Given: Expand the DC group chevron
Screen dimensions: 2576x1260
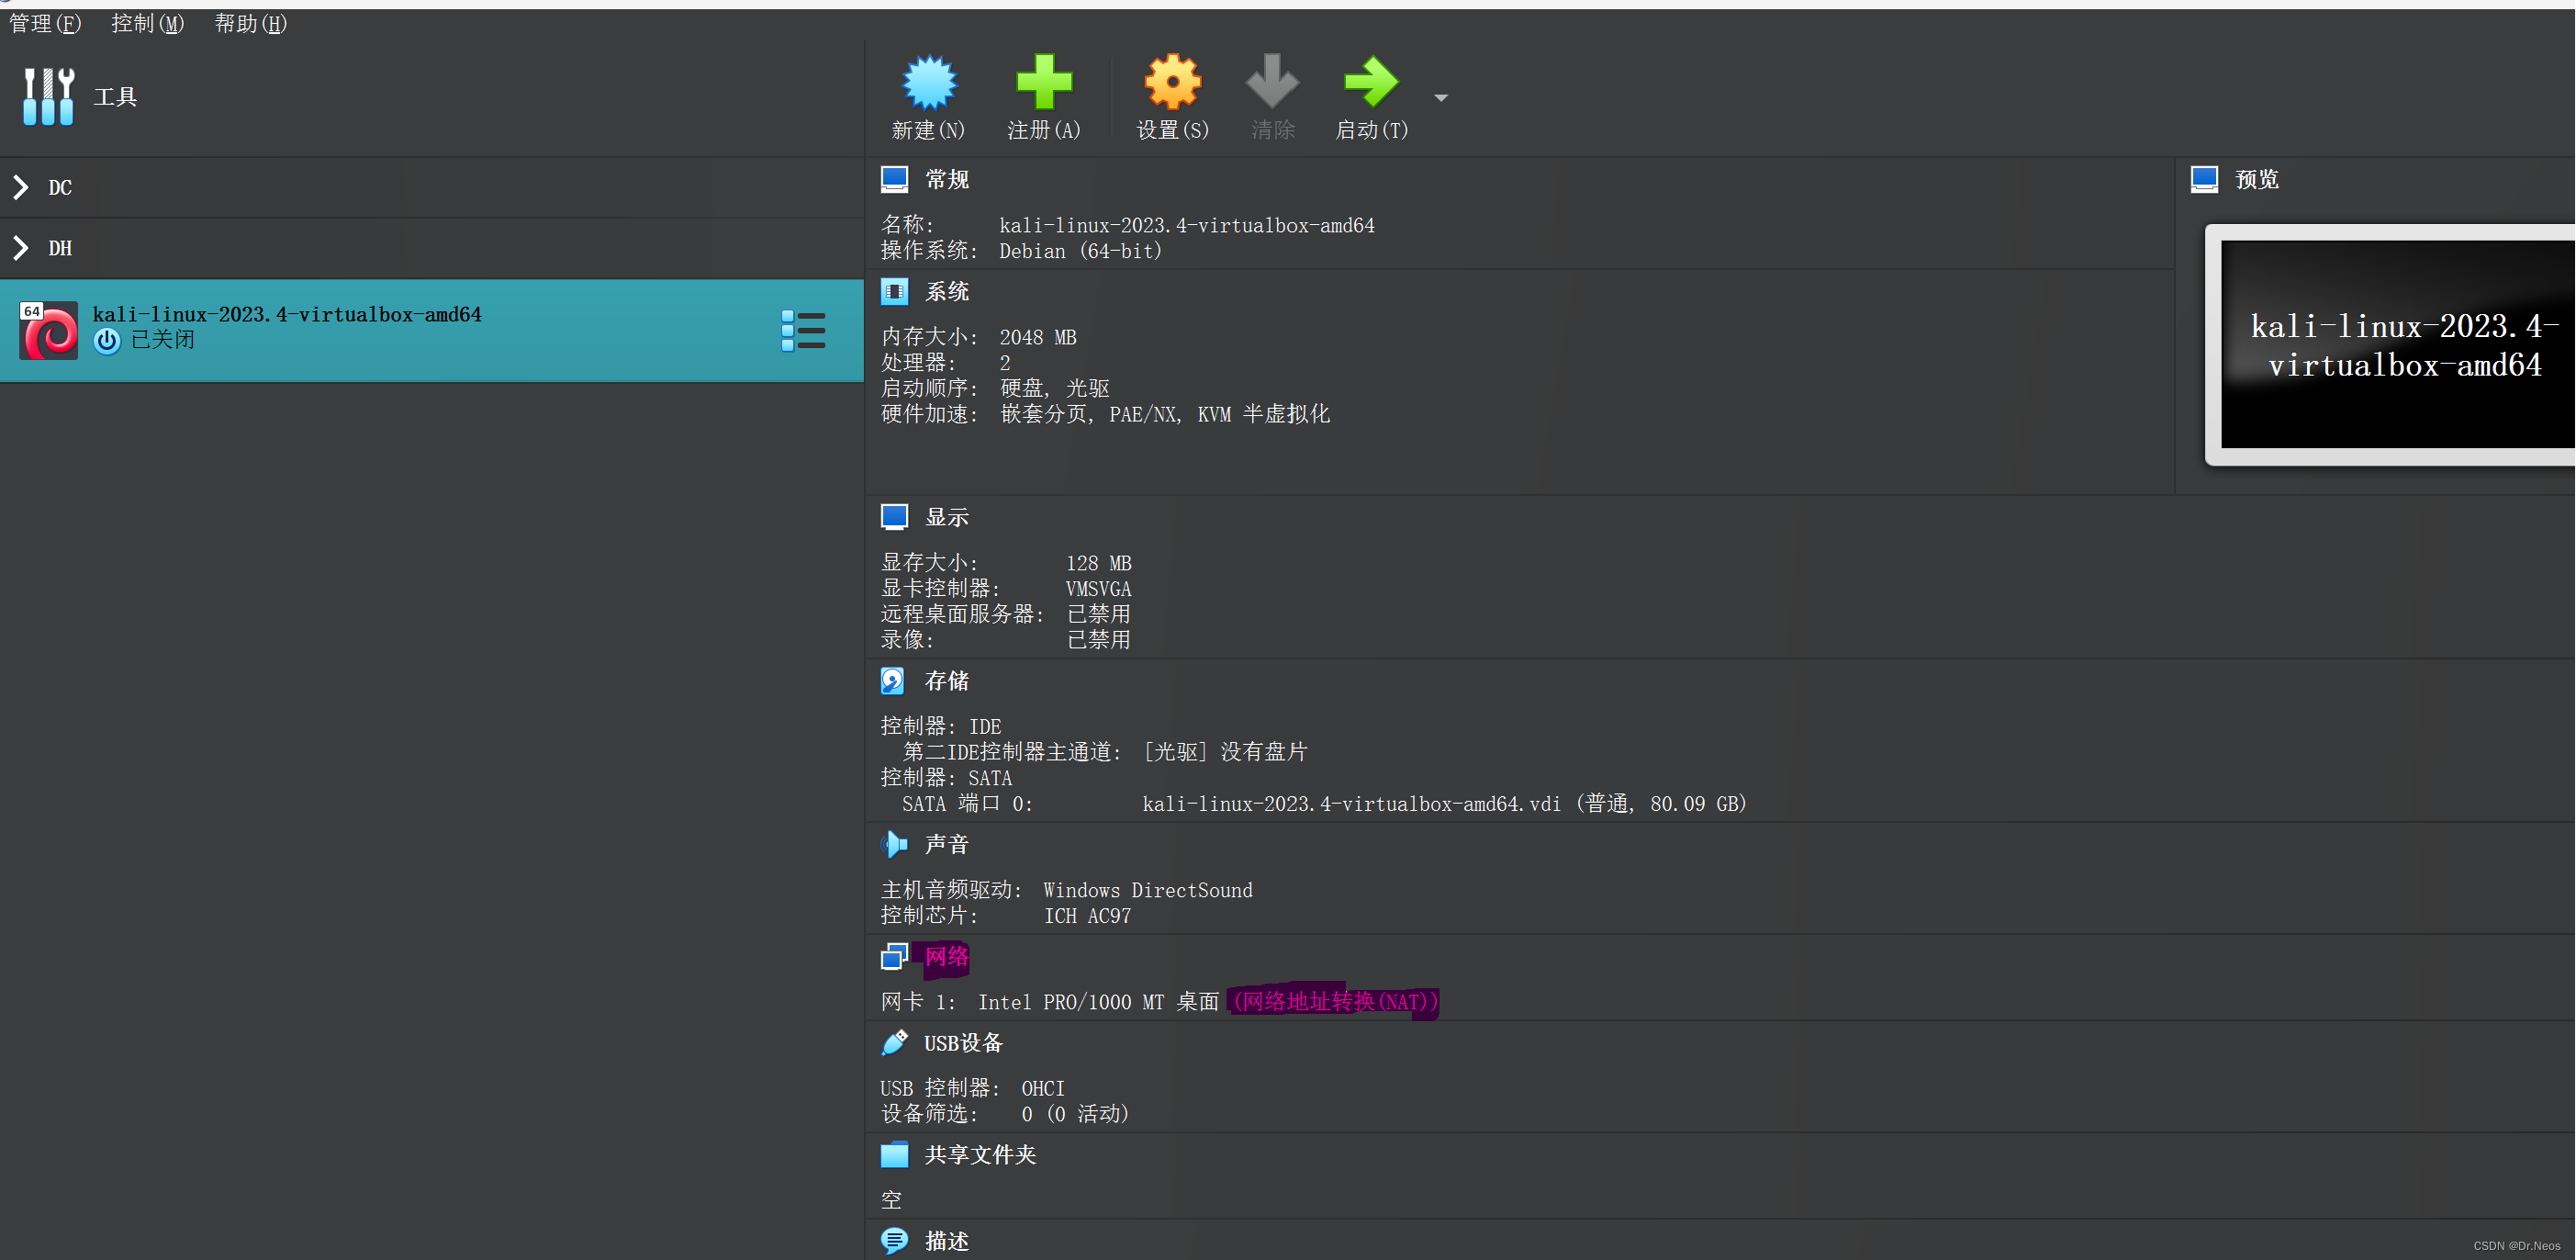Looking at the screenshot, I should coord(21,187).
